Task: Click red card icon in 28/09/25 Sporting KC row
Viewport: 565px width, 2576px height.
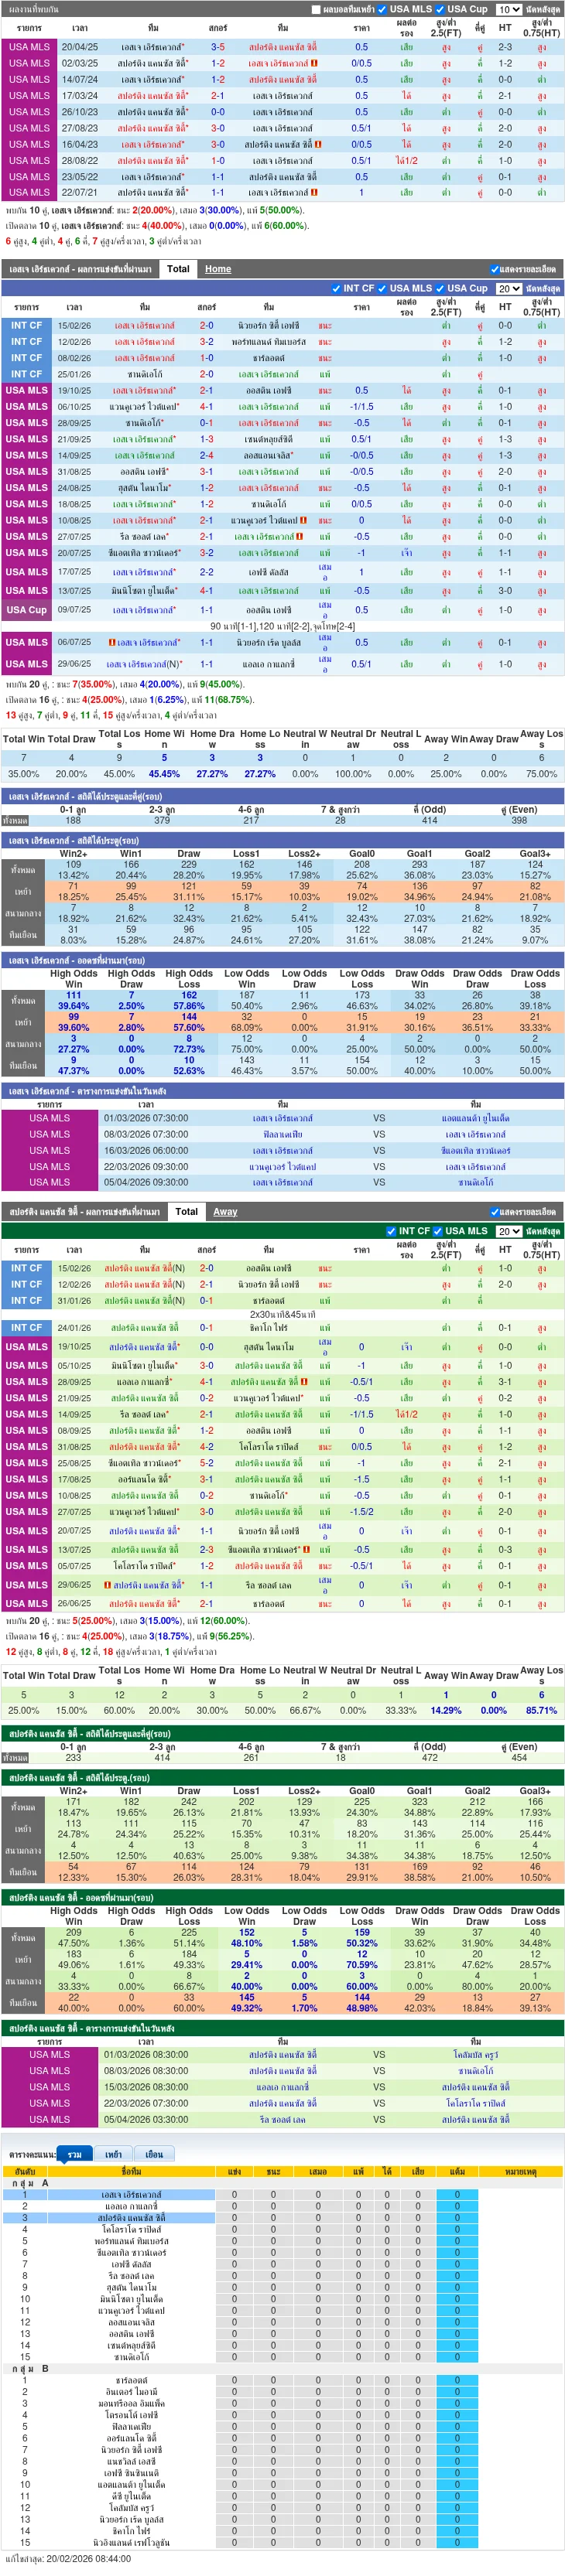Action: pos(304,1382)
